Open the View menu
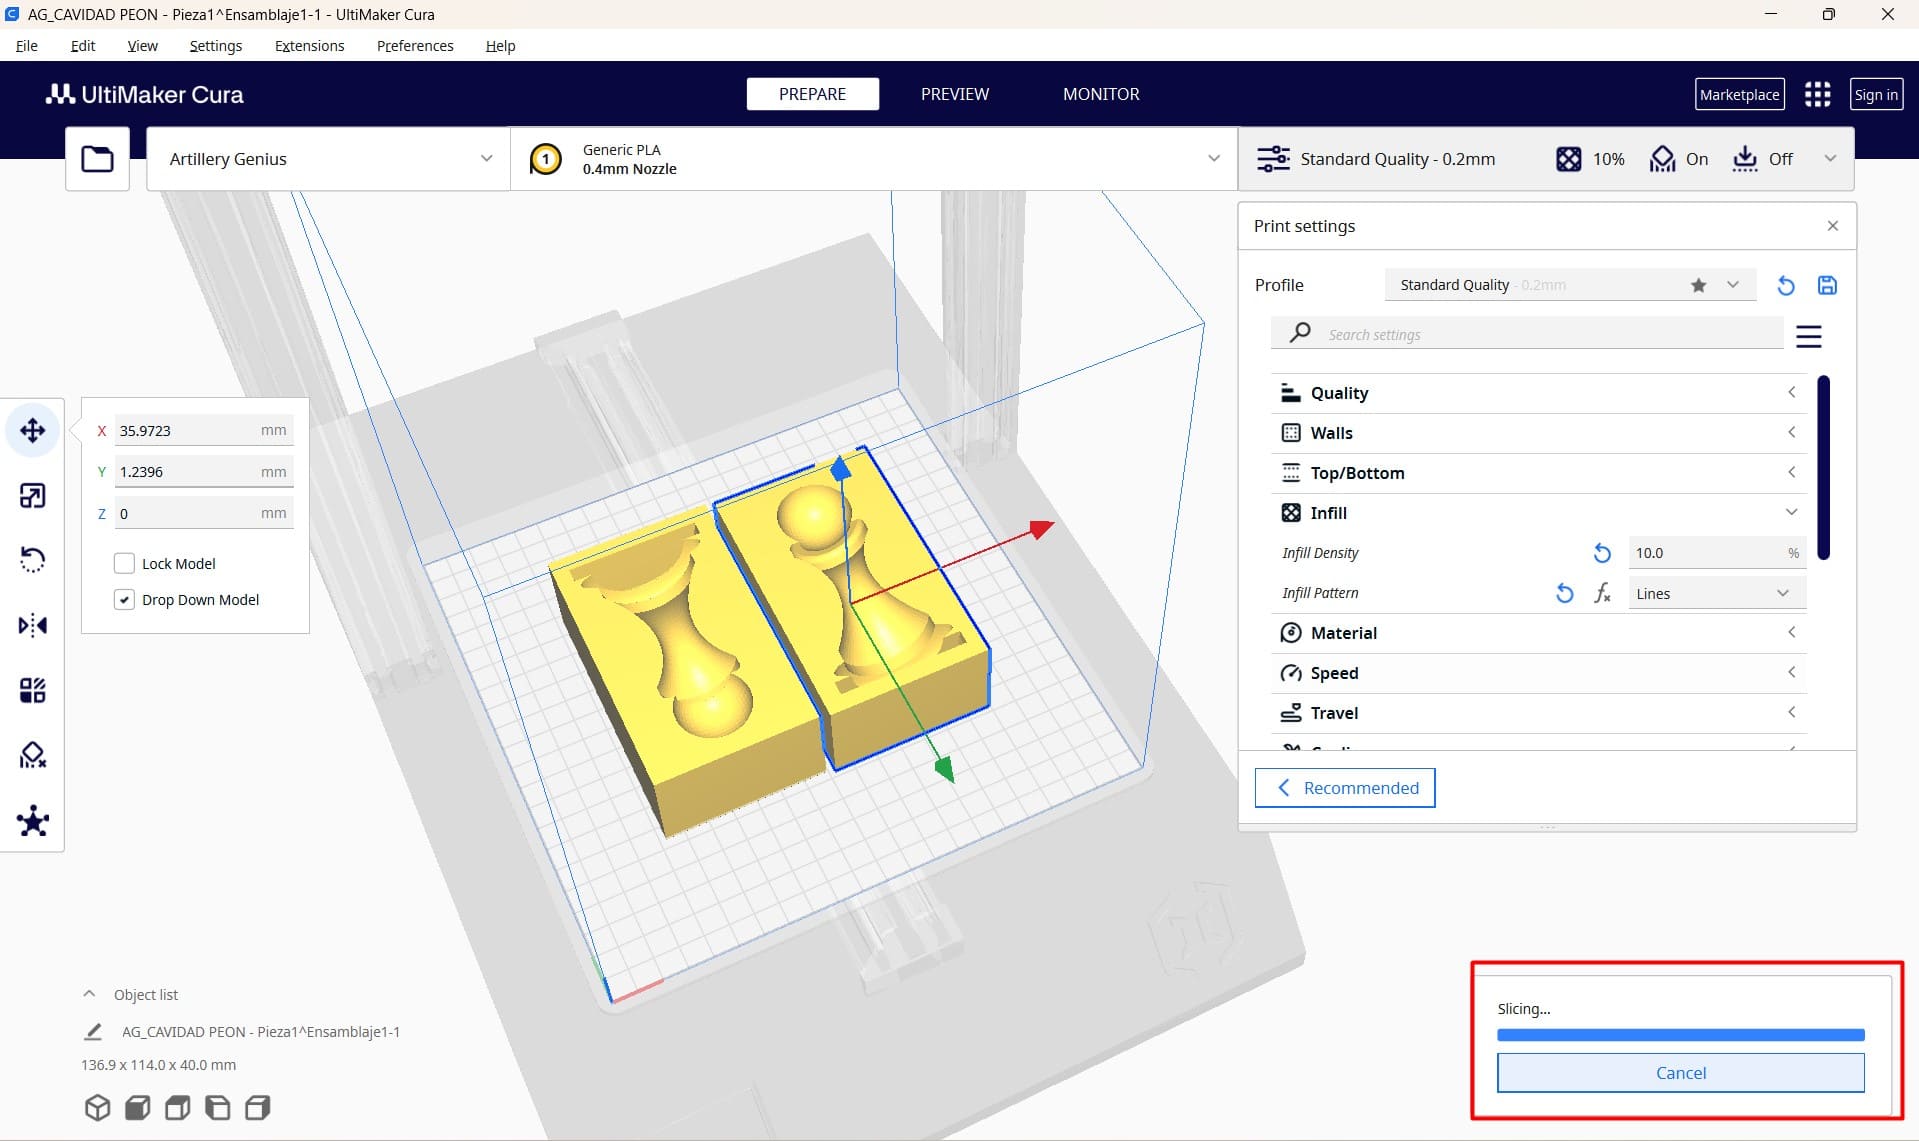The width and height of the screenshot is (1919, 1141). point(142,46)
